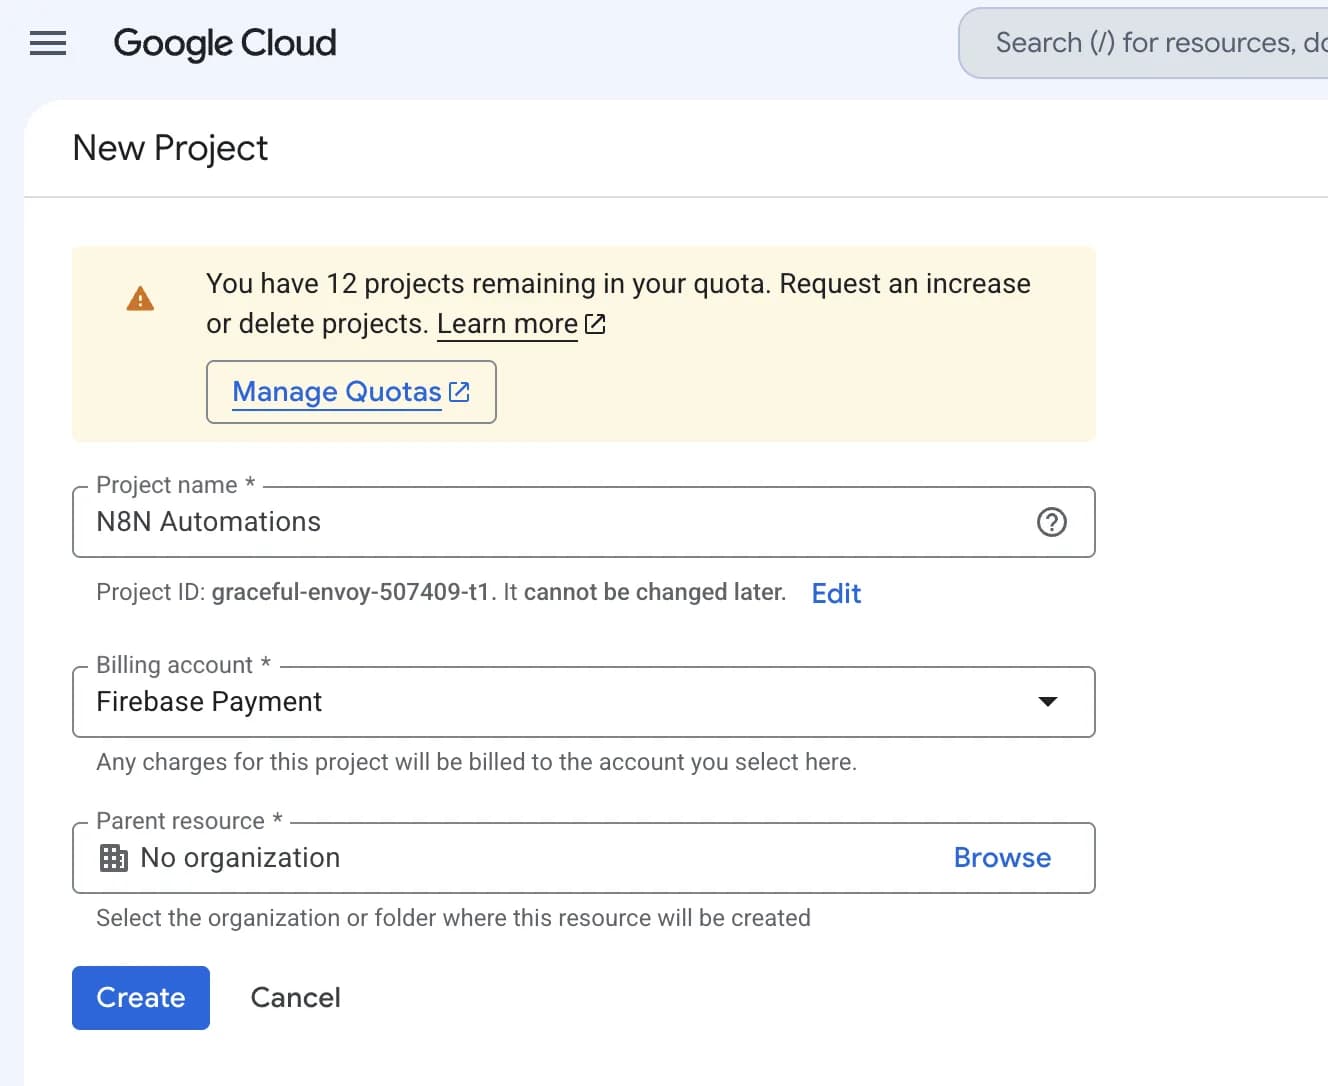
Task: Click the Select the organization helper text
Action: coord(453,918)
